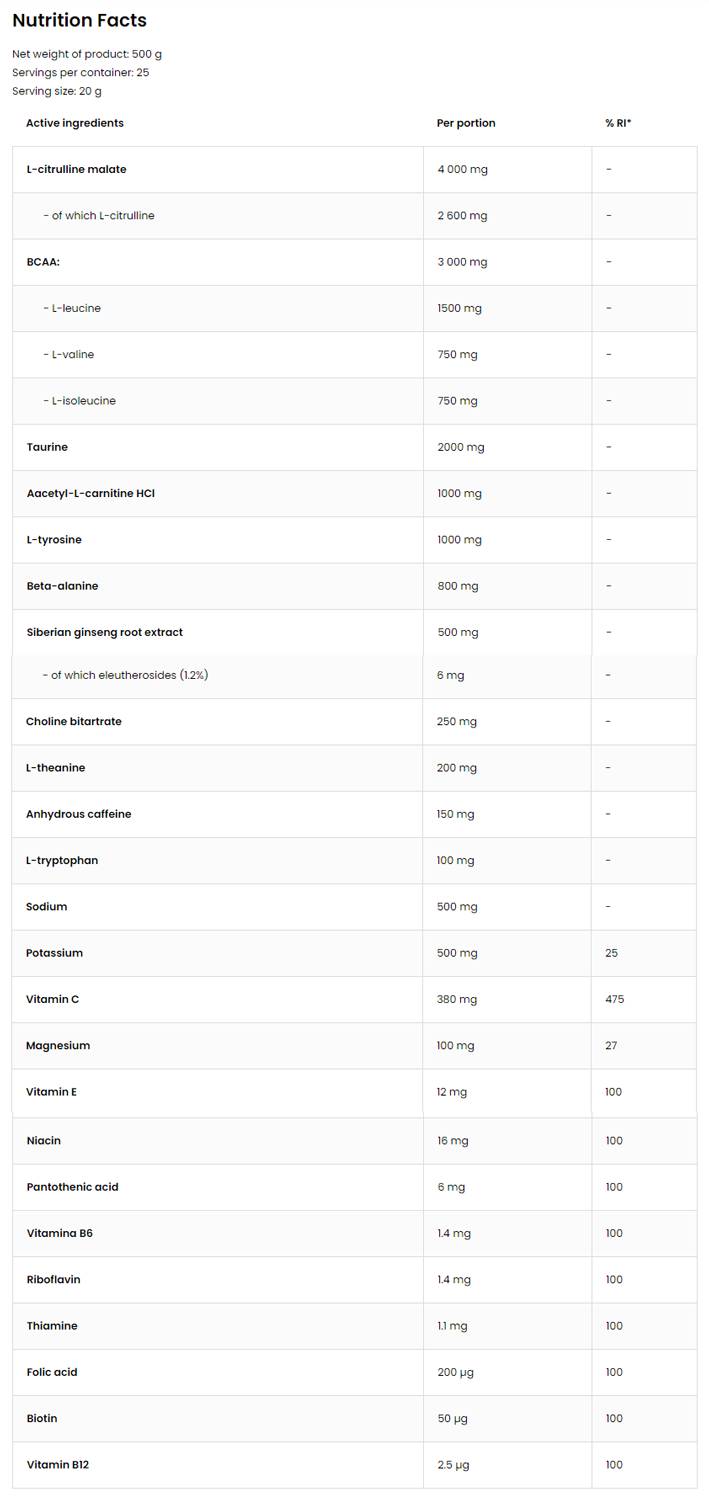709x1500 pixels.
Task: Select the 475 % RI value
Action: point(614,999)
